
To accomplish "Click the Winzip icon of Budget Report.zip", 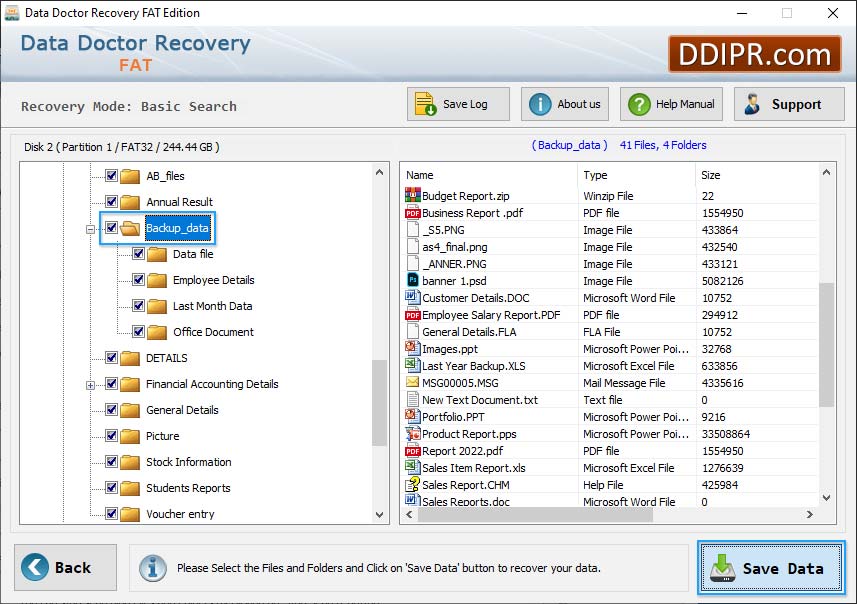I will coord(413,195).
